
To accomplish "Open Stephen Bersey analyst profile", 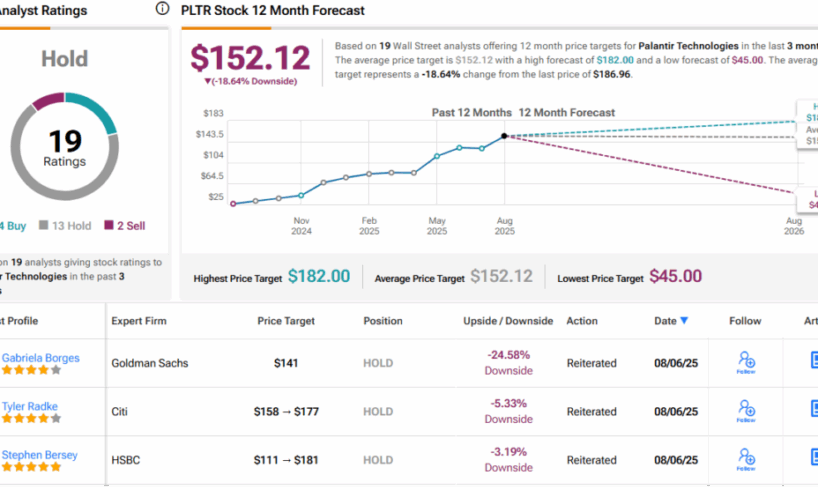I will pos(37,455).
